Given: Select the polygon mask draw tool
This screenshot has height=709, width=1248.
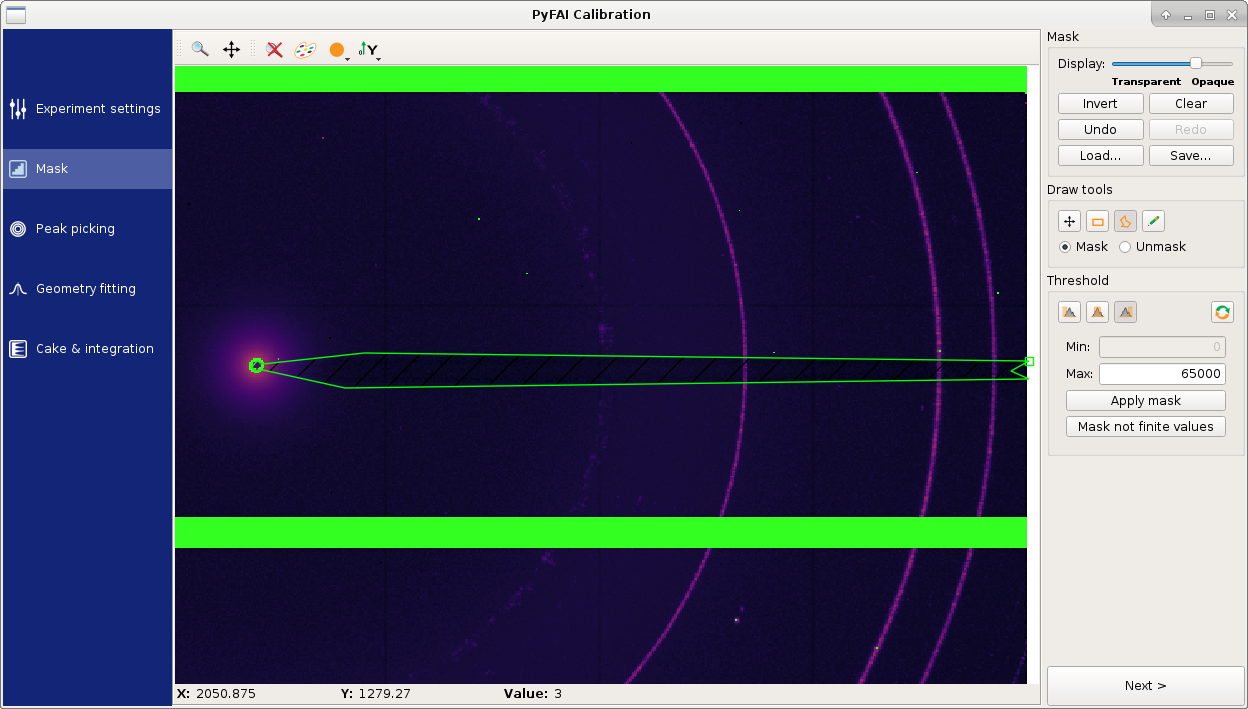Looking at the screenshot, I should click(x=1125, y=222).
